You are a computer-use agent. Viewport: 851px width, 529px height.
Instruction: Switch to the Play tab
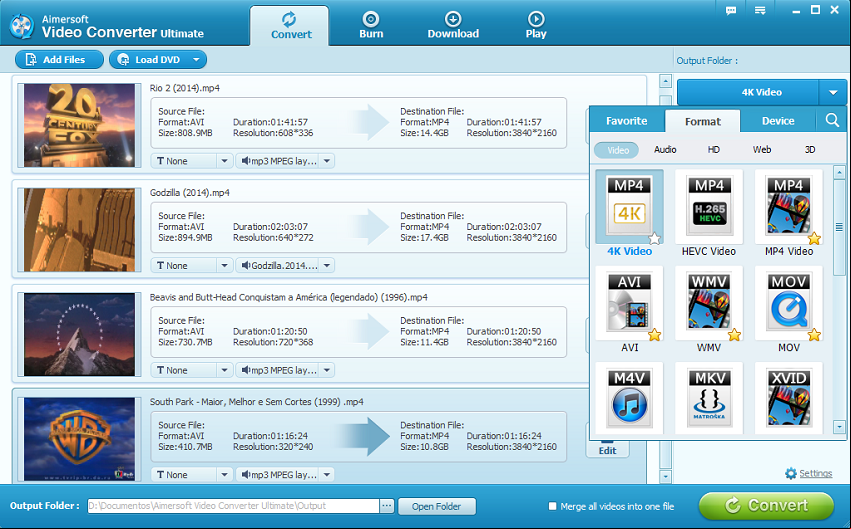pos(536,26)
